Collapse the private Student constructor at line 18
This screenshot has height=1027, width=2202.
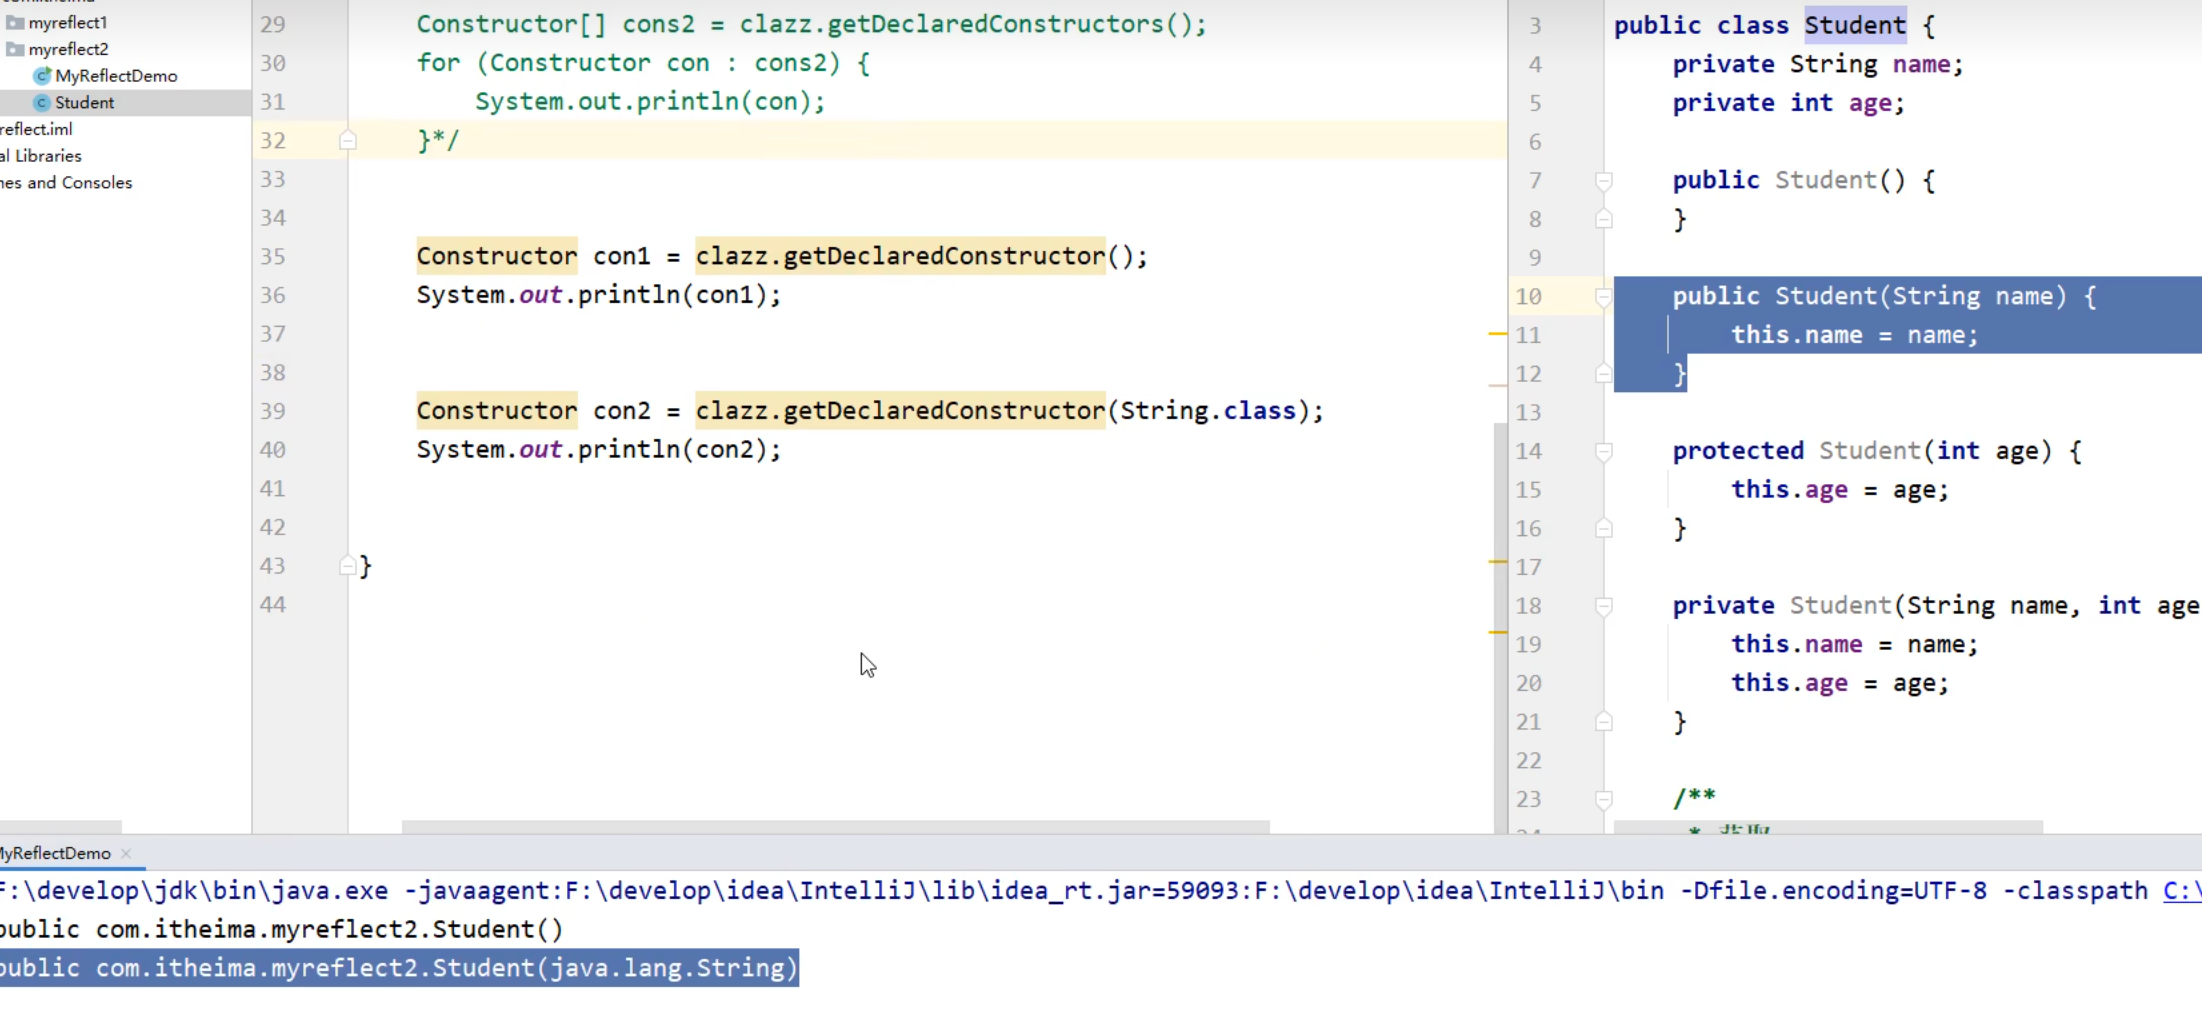(1603, 607)
